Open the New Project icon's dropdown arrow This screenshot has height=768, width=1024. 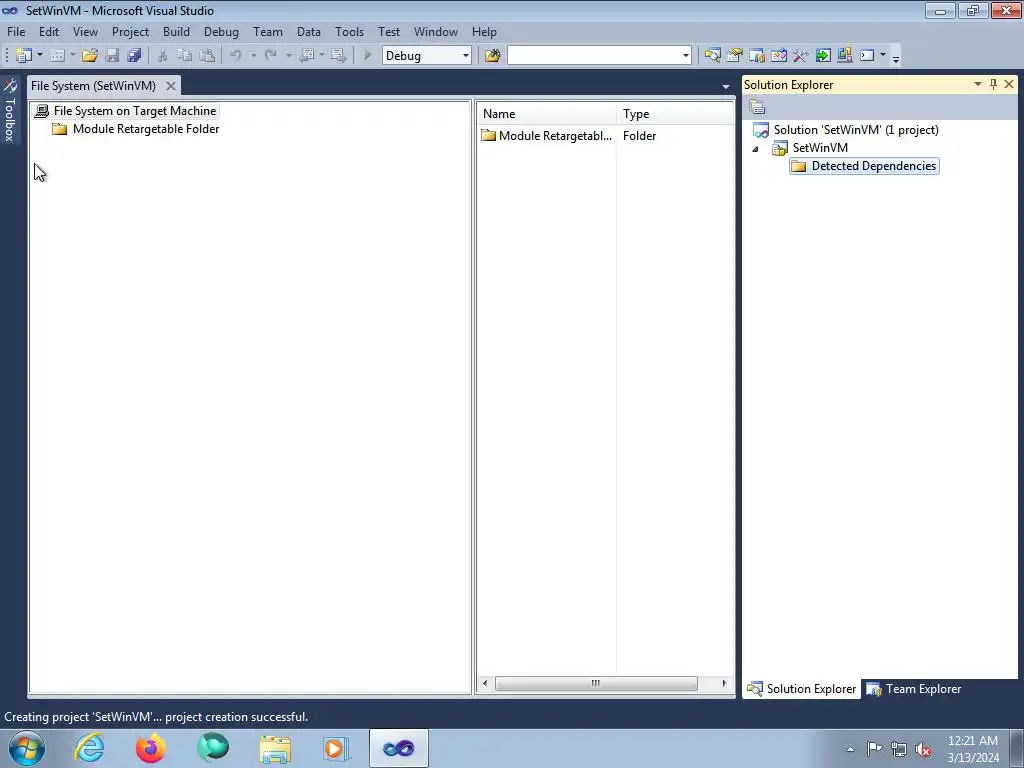point(39,56)
